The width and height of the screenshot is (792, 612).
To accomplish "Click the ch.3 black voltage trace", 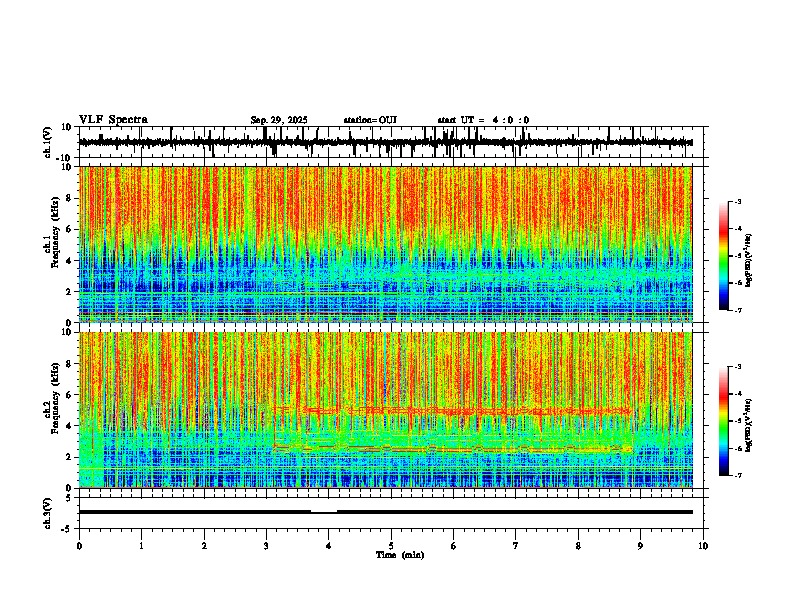I will (385, 512).
